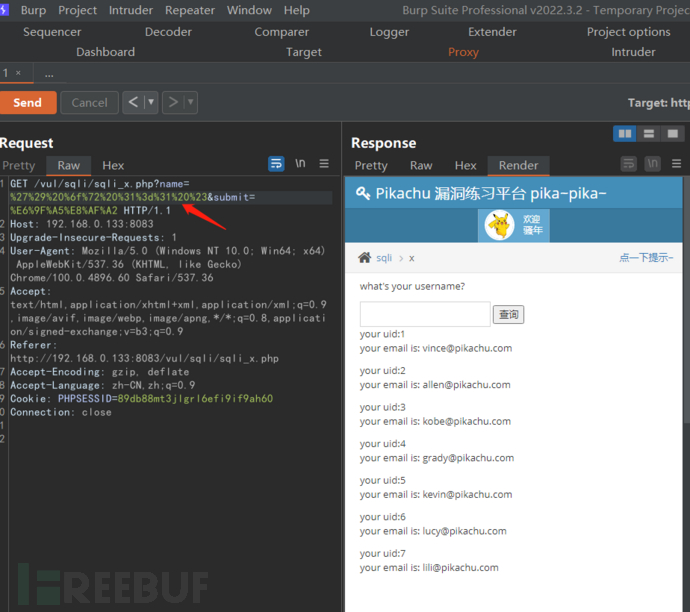Switch to the Proxy tab
This screenshot has width=690, height=612.
pyautogui.click(x=463, y=52)
